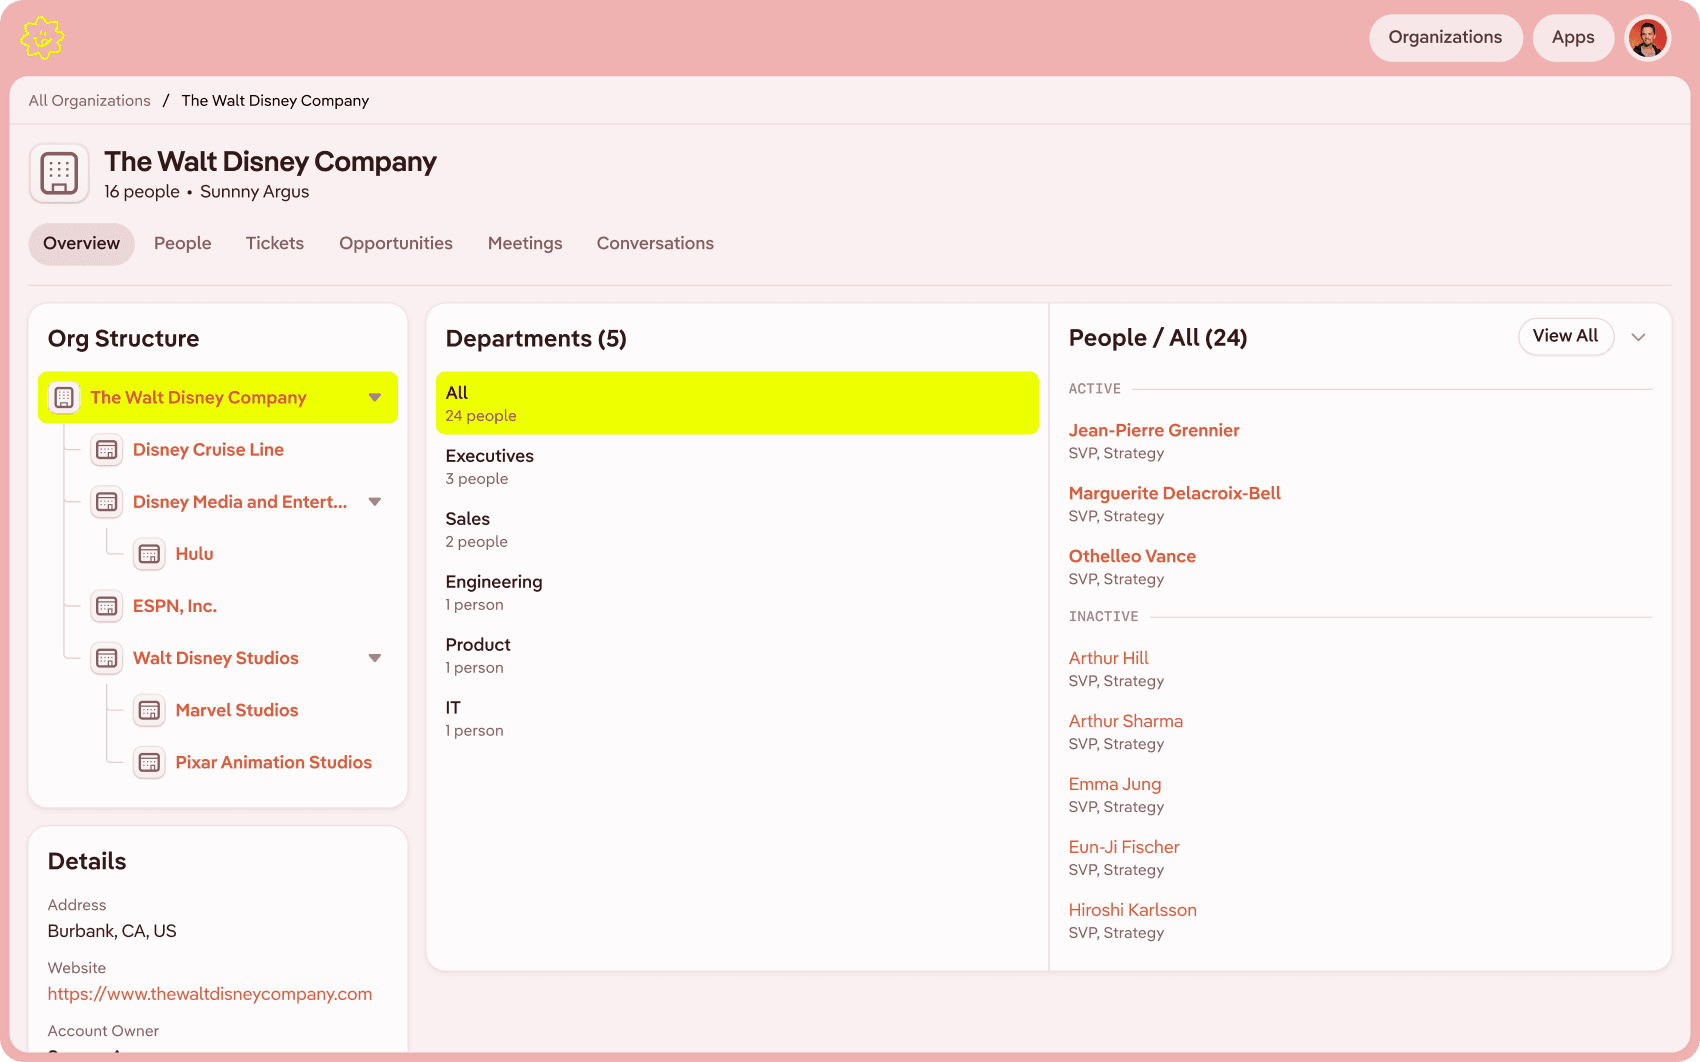Open the Tickets tab
Viewport: 1700px width, 1062px height.
tap(275, 244)
